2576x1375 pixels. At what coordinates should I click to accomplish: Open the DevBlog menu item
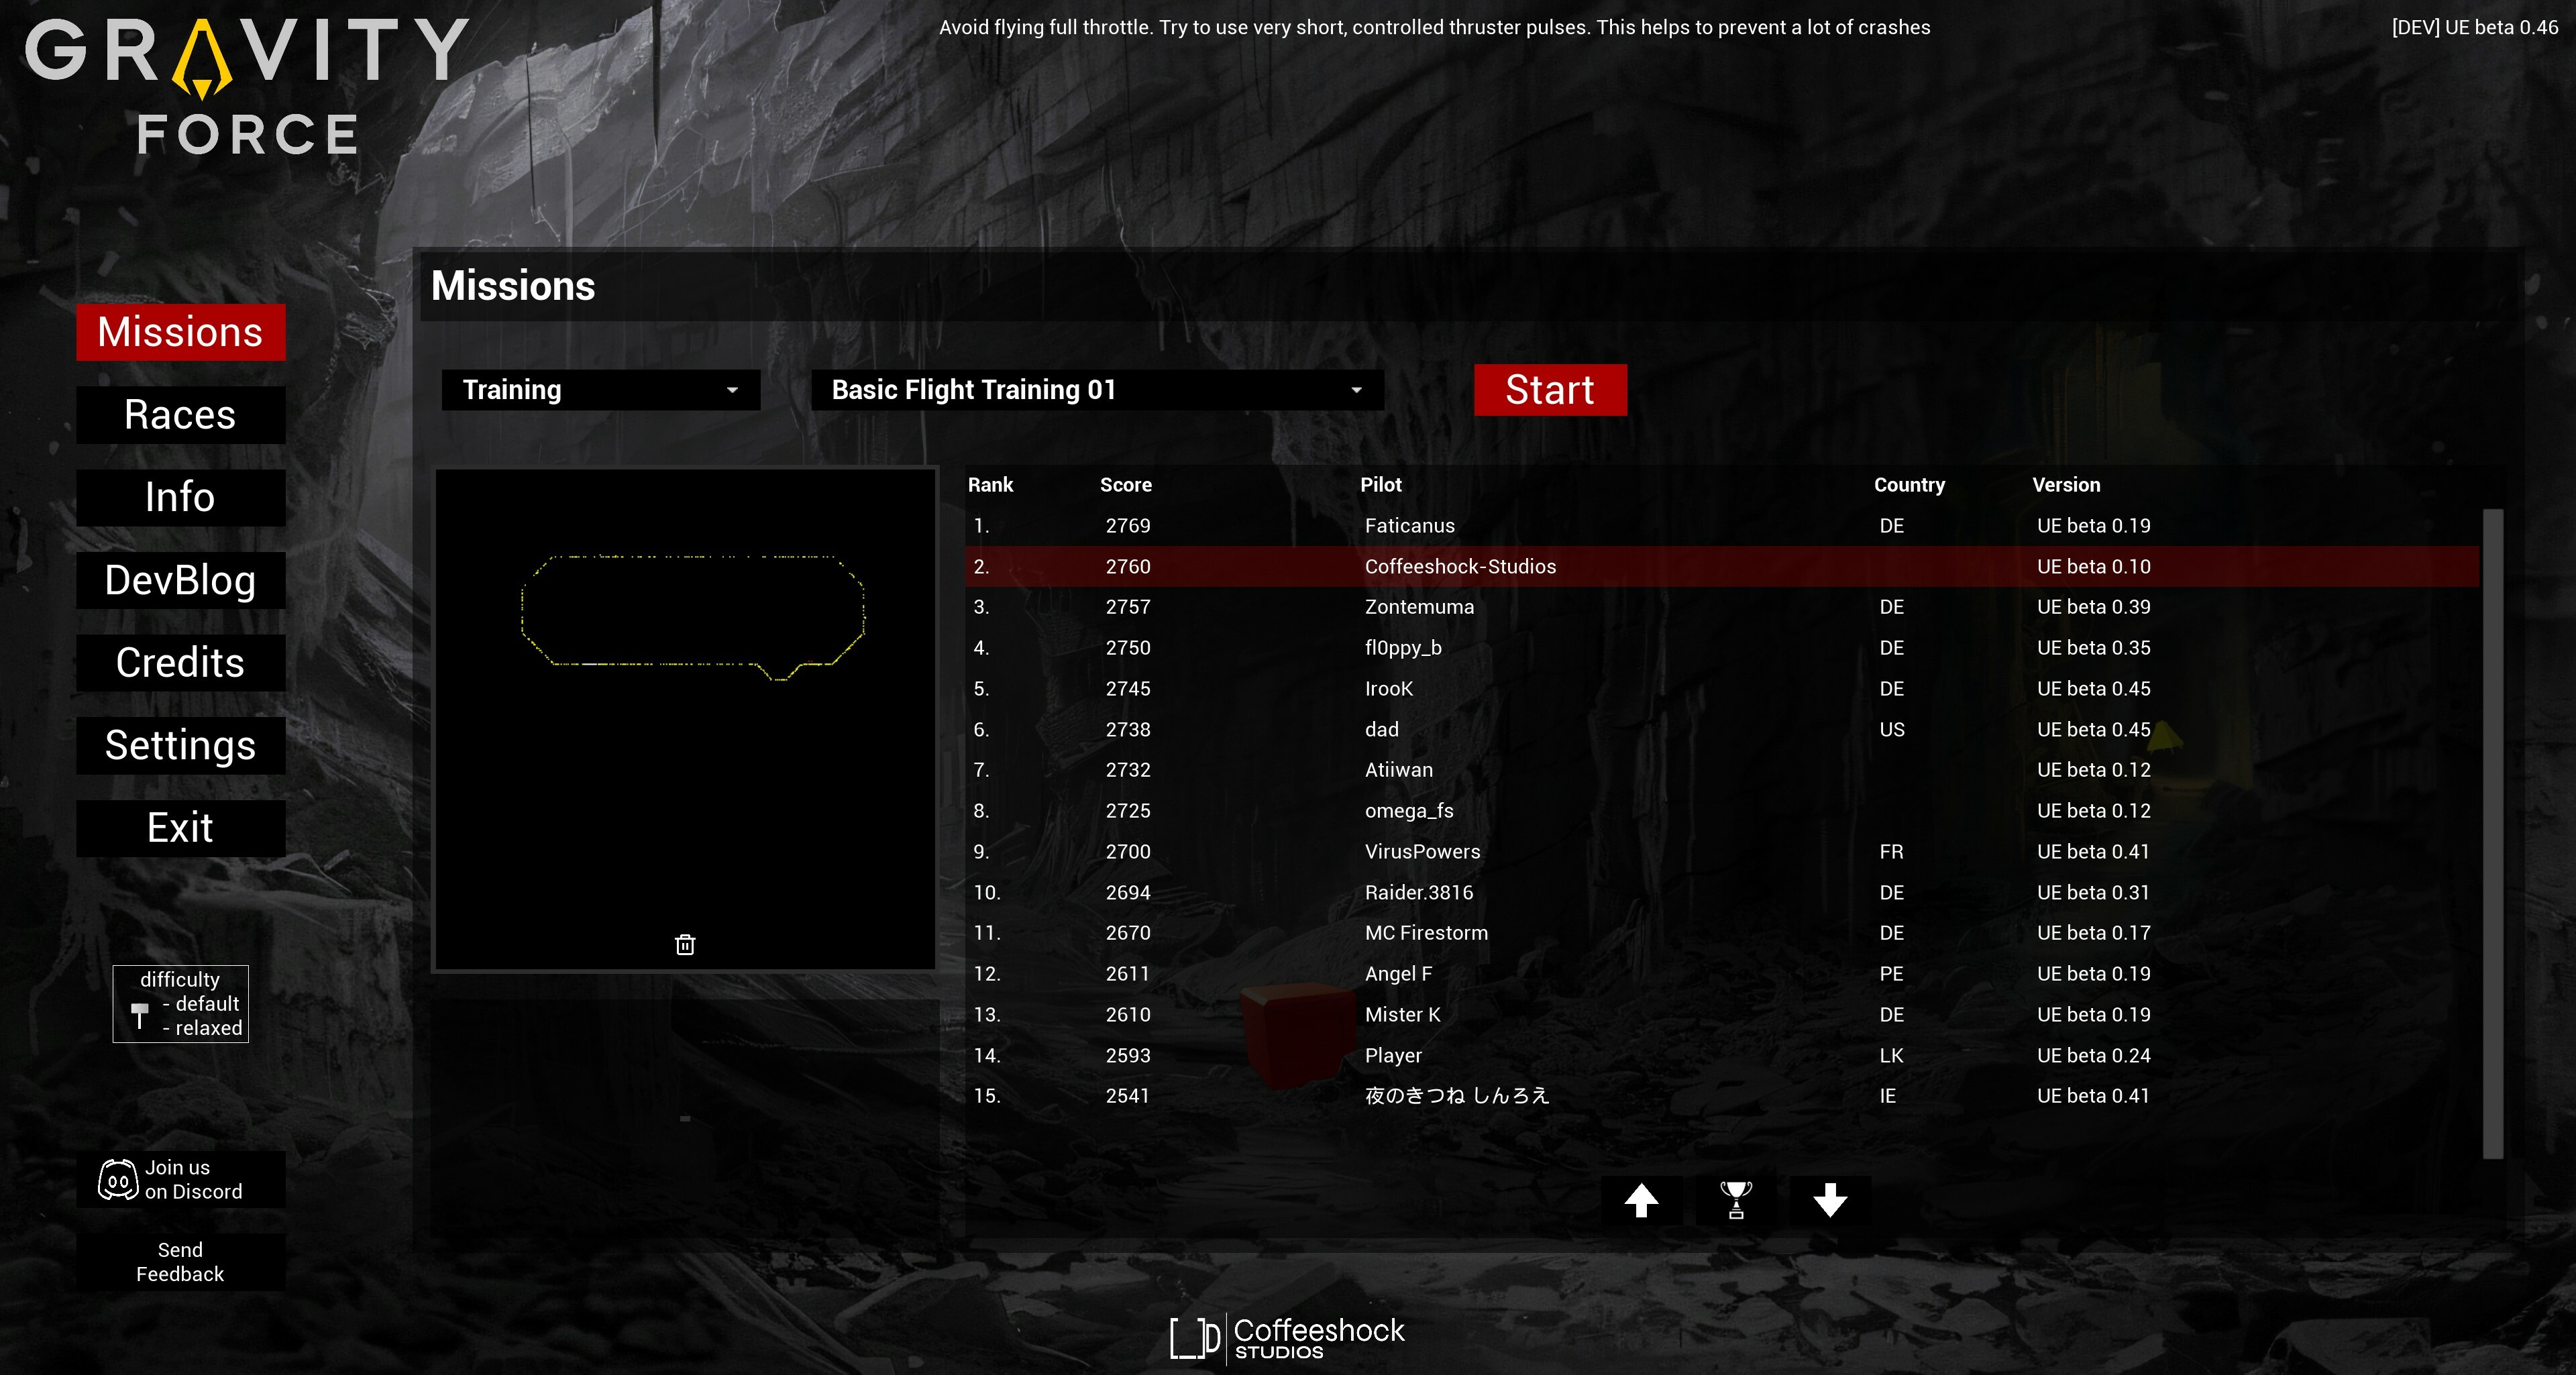tap(181, 581)
